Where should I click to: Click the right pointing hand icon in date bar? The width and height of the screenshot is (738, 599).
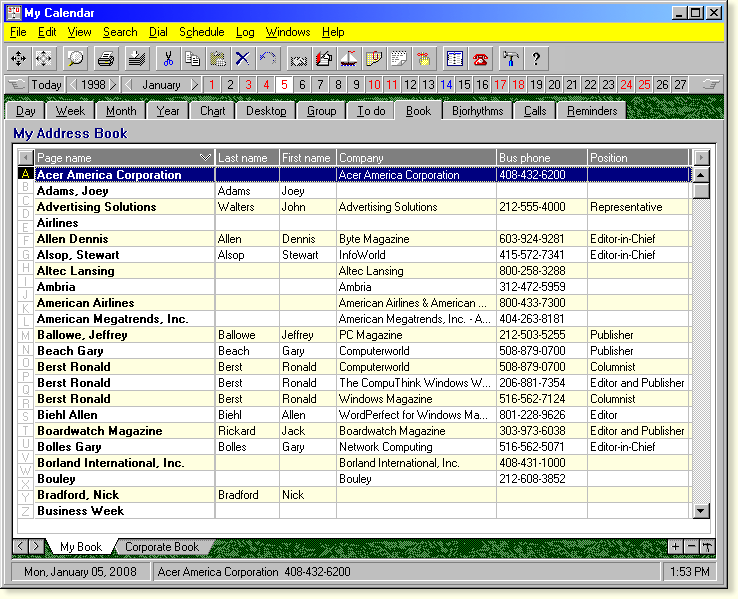point(711,85)
